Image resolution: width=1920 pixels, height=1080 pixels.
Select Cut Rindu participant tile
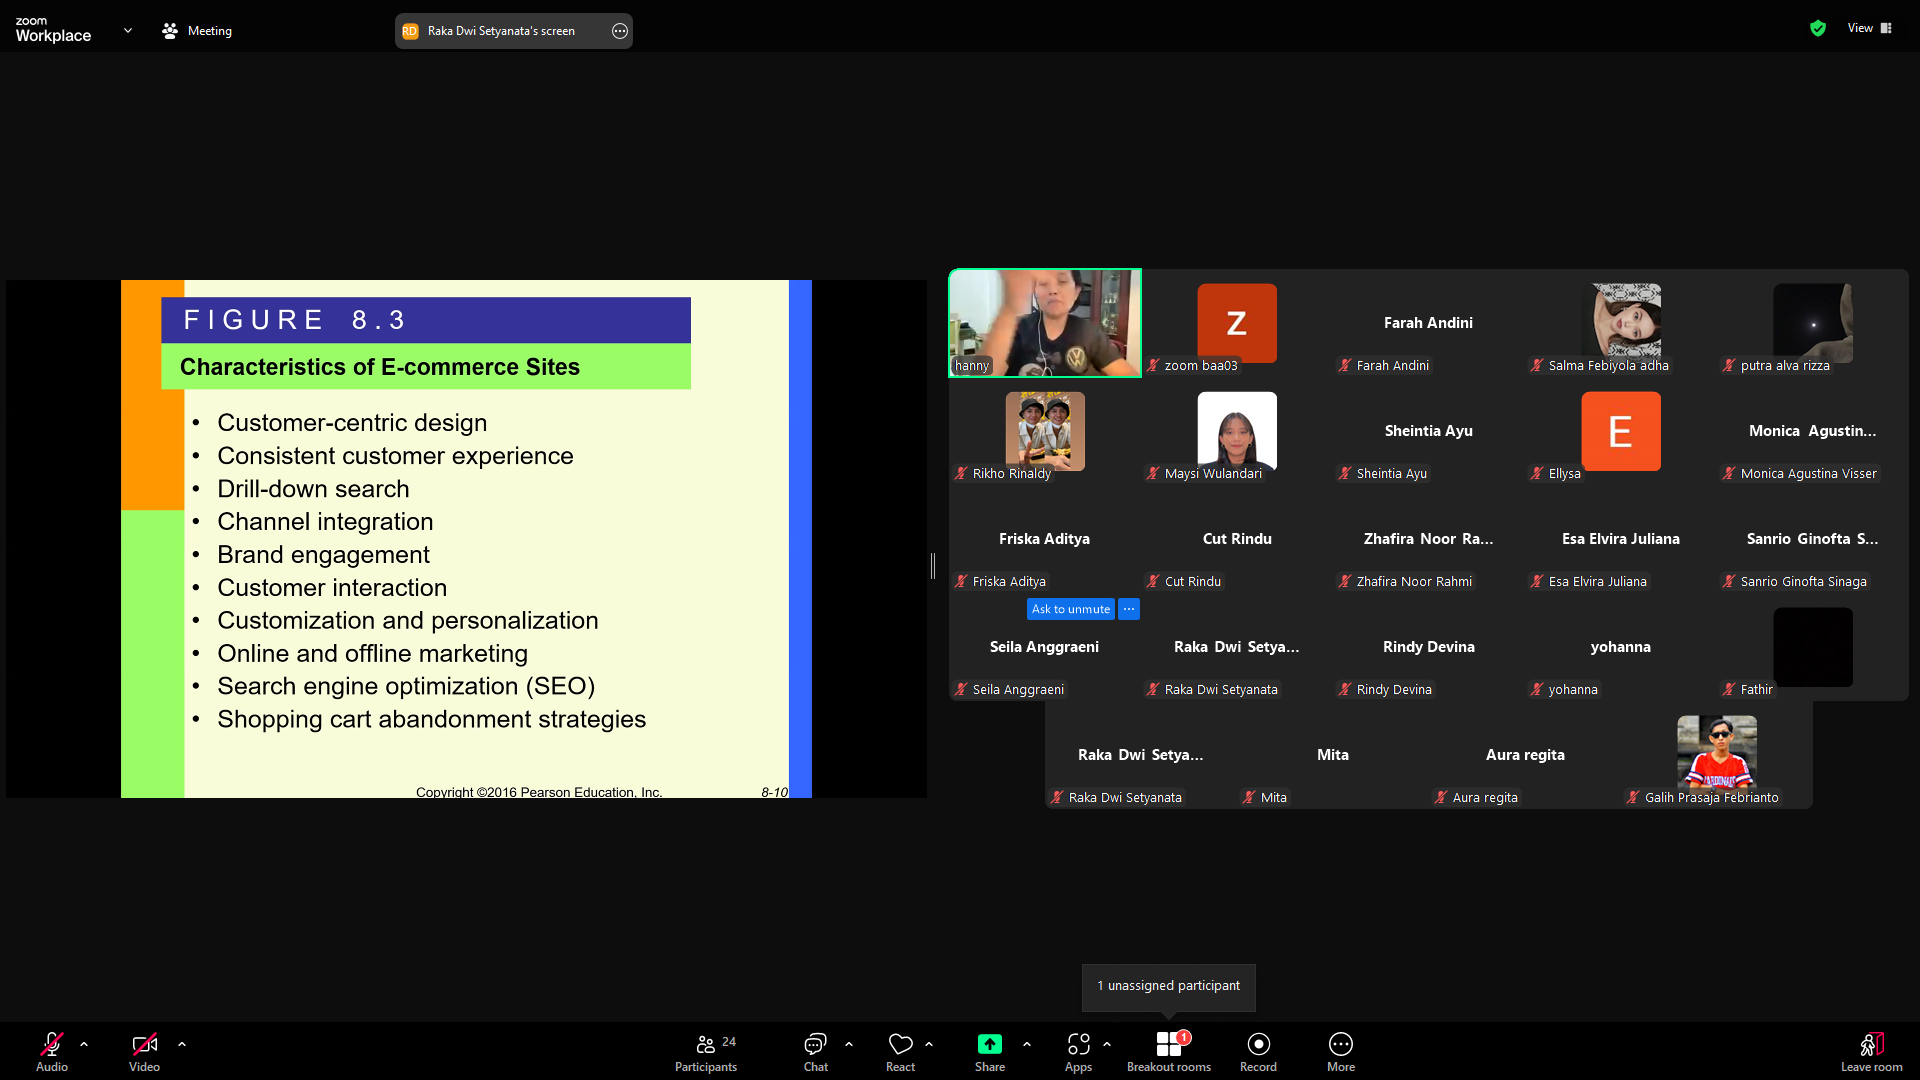[1237, 539]
